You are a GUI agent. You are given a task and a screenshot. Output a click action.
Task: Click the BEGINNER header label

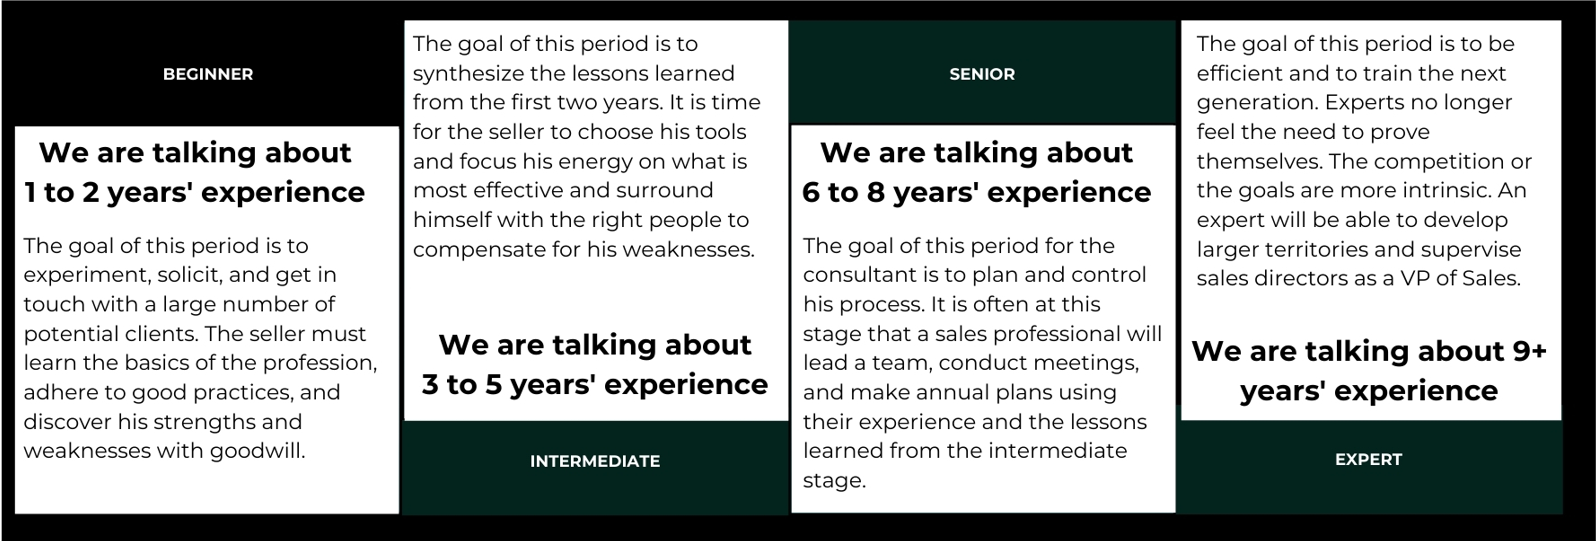coord(208,74)
